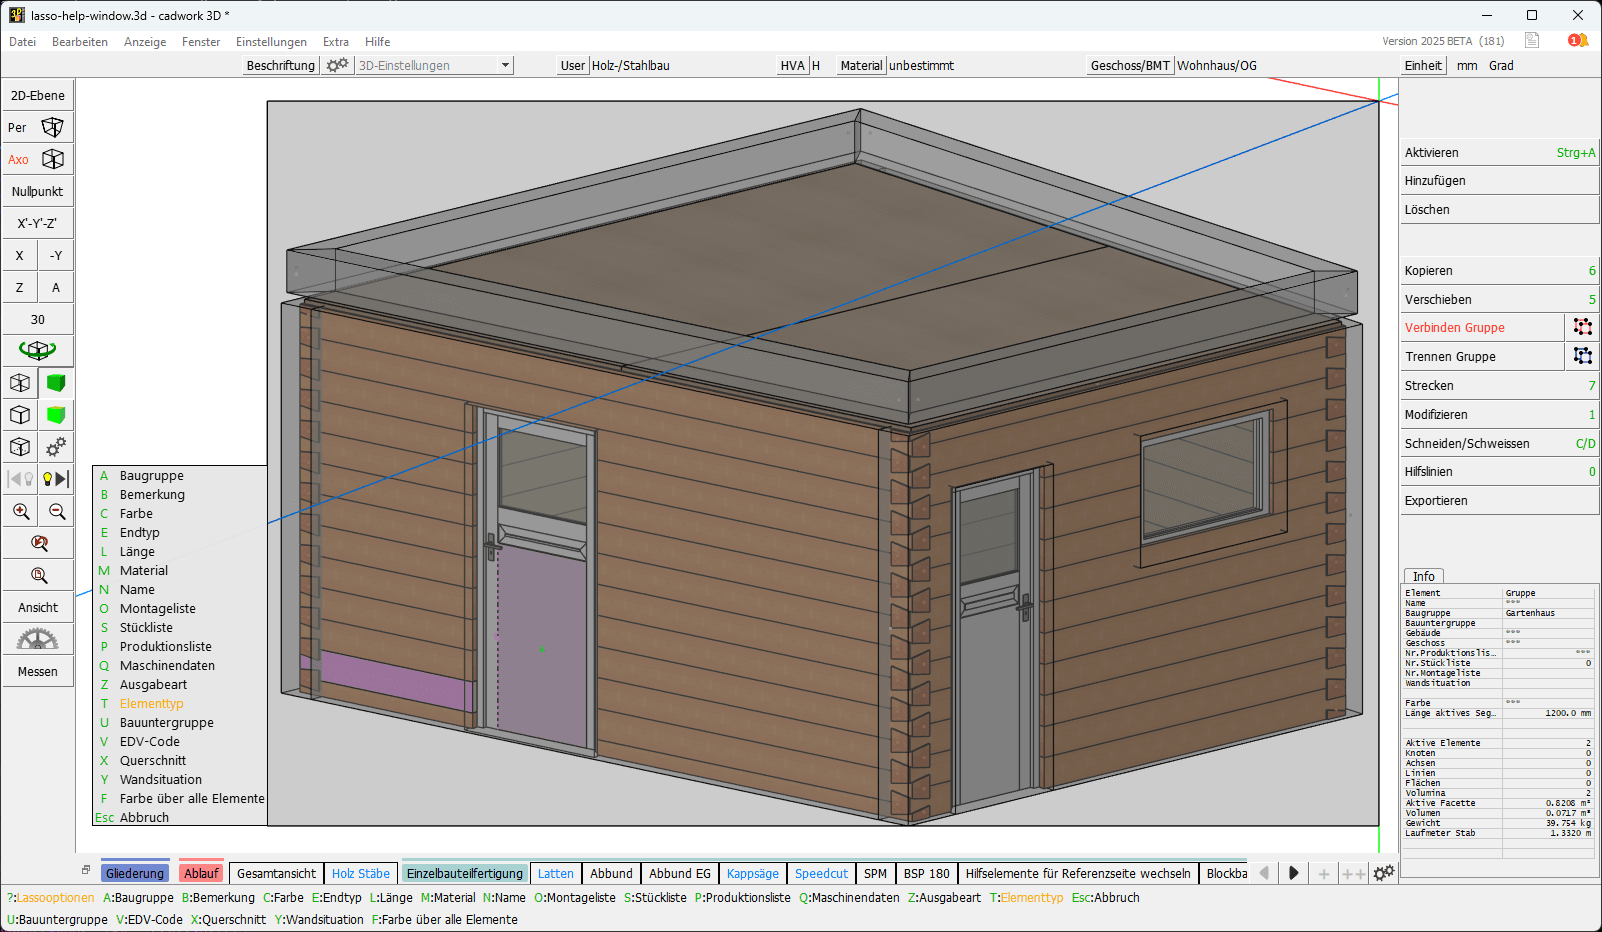This screenshot has height=932, width=1602.
Task: Activate the solid green shaded cube display
Action: click(56, 383)
